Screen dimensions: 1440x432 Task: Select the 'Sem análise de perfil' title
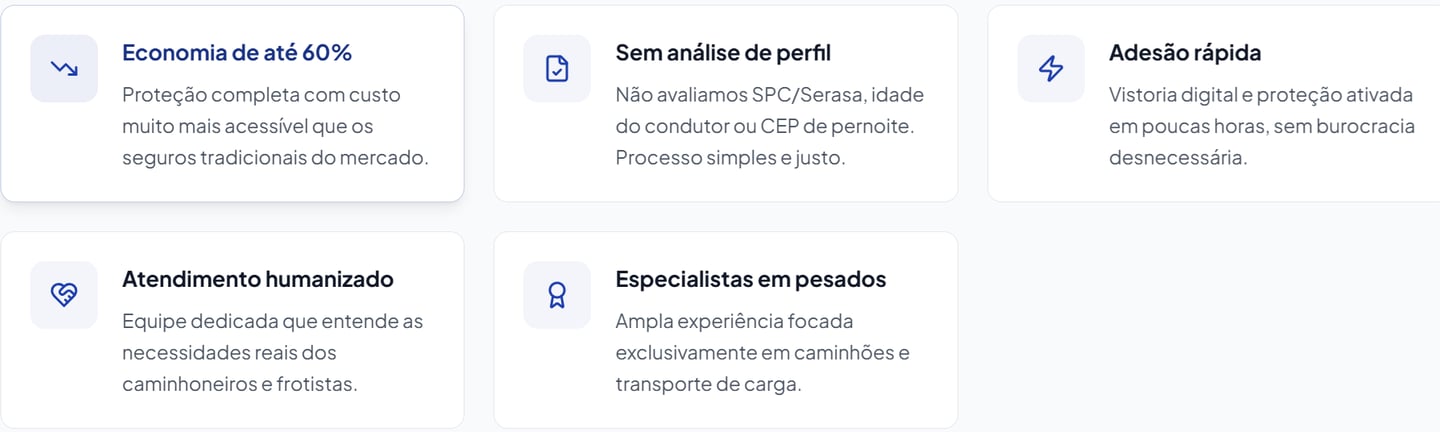tap(723, 53)
